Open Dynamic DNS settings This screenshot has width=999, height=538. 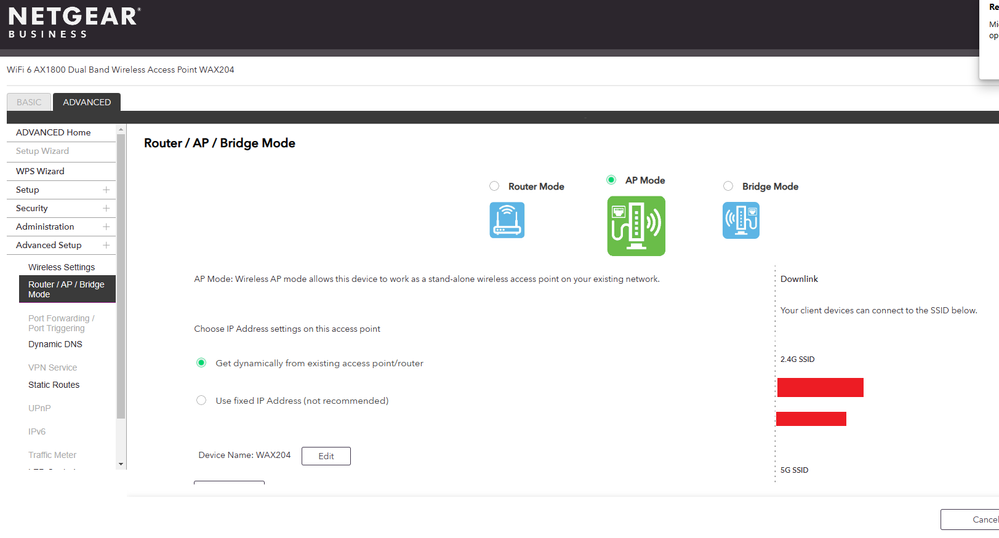[55, 344]
